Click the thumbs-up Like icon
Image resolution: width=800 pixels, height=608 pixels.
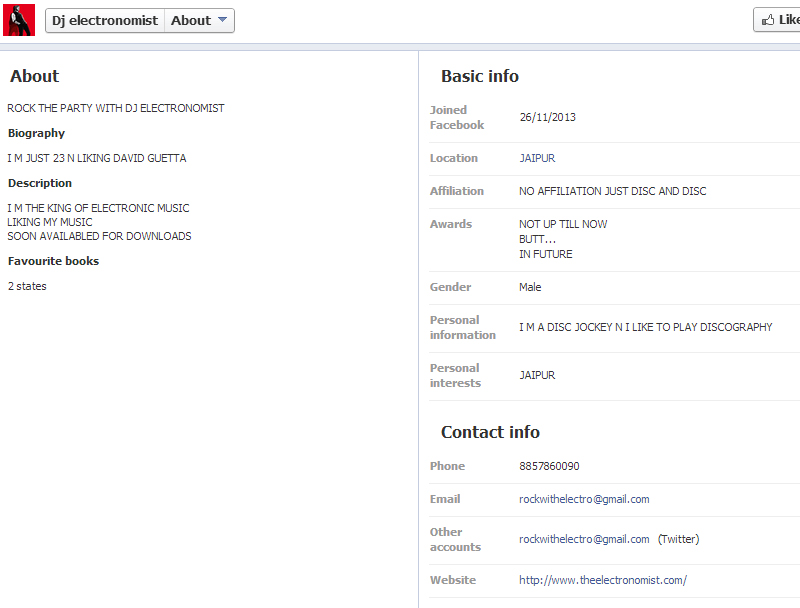(x=768, y=20)
